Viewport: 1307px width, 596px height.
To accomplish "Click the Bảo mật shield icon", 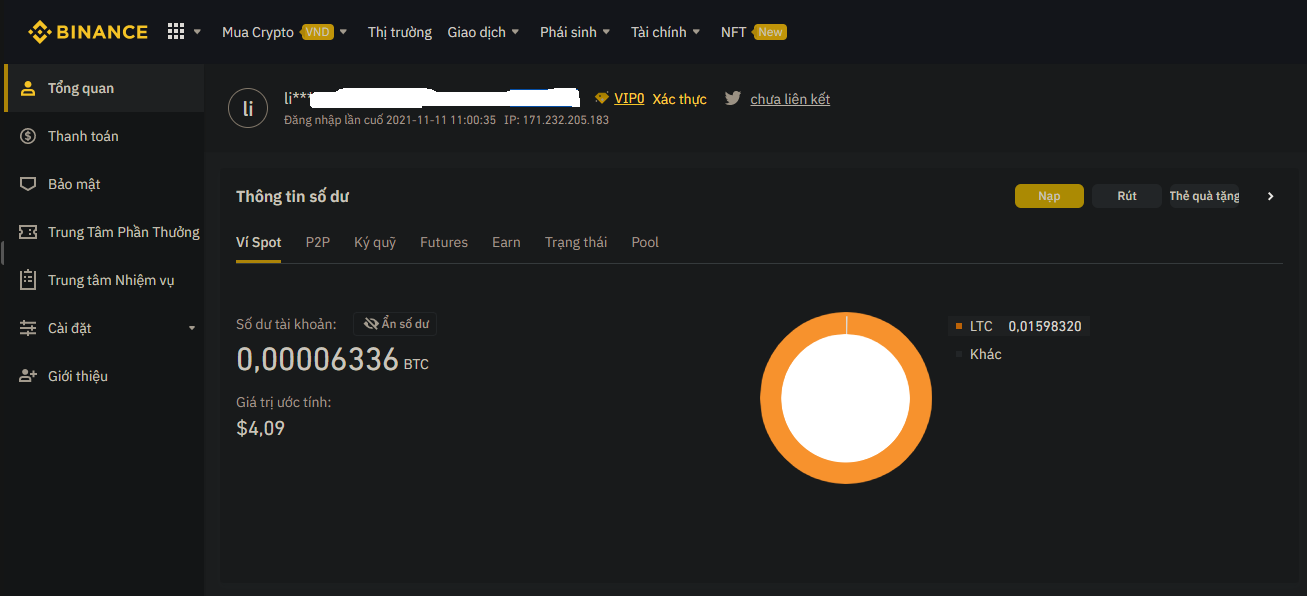I will pyautogui.click(x=28, y=184).
